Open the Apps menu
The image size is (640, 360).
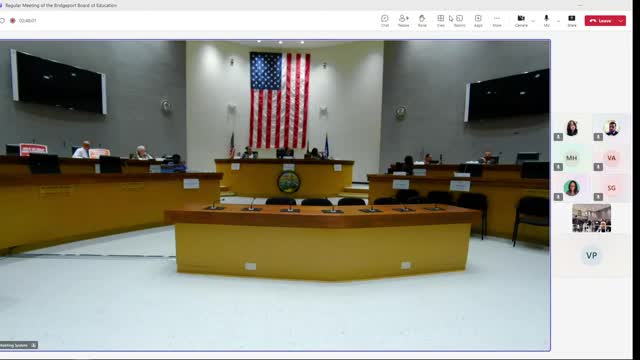(478, 21)
